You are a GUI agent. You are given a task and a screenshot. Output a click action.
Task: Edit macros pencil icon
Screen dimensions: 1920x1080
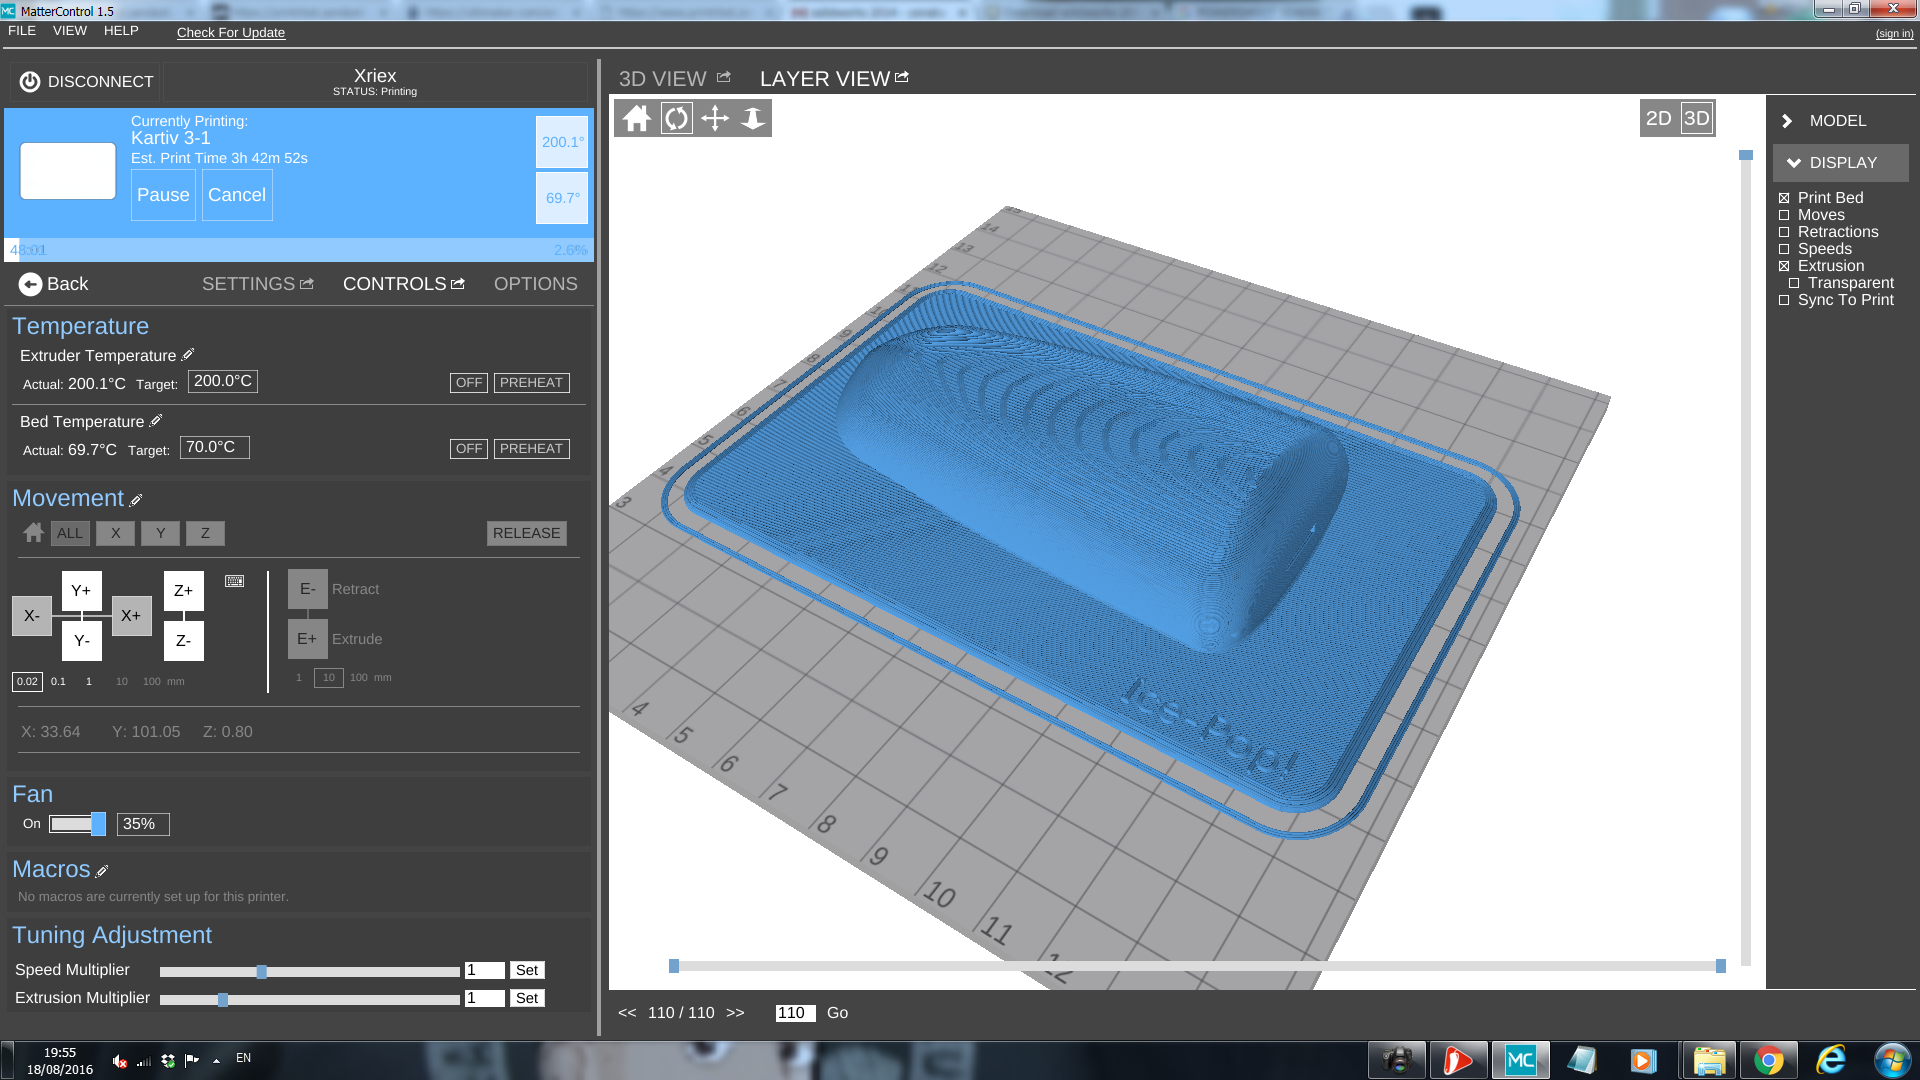(x=102, y=871)
